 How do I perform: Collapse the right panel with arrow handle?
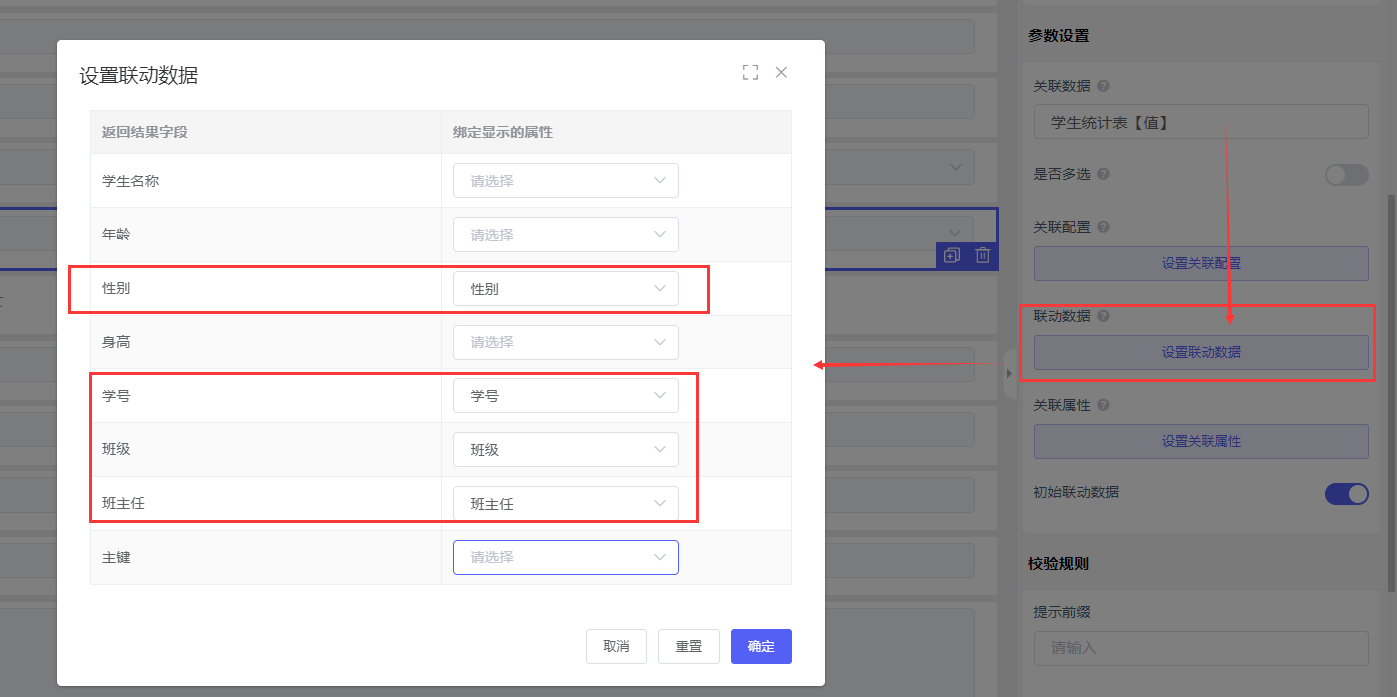[1008, 373]
